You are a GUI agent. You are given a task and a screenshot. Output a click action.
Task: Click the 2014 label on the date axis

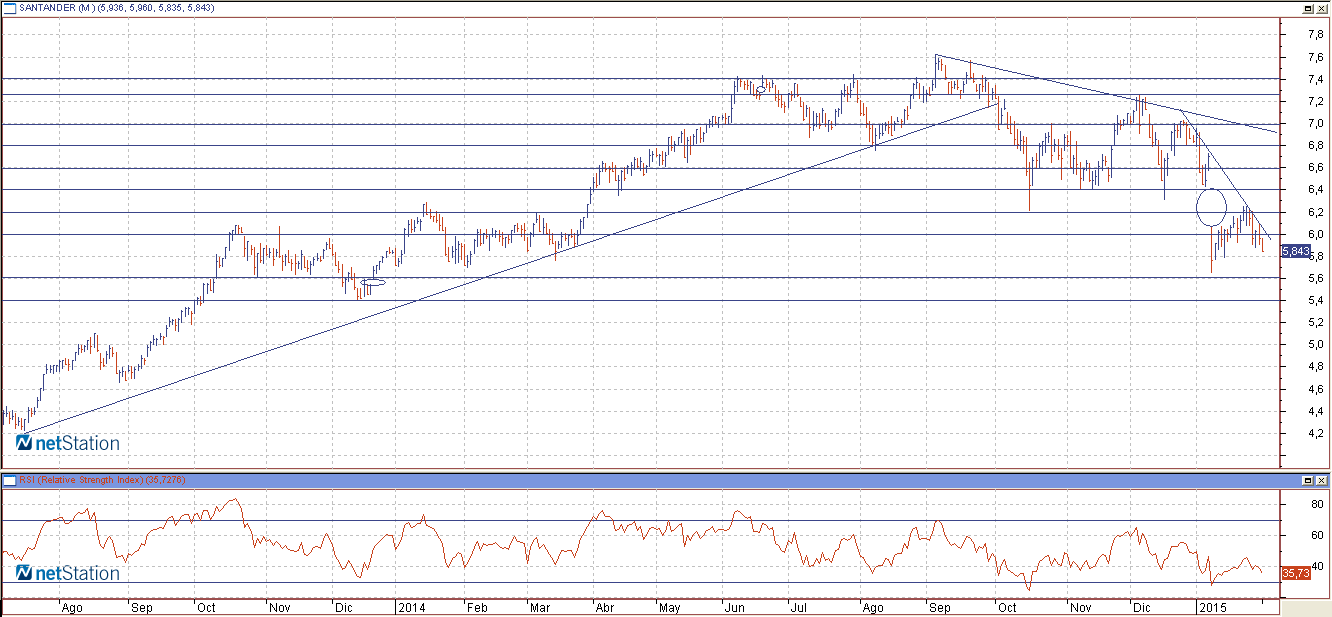(410, 607)
